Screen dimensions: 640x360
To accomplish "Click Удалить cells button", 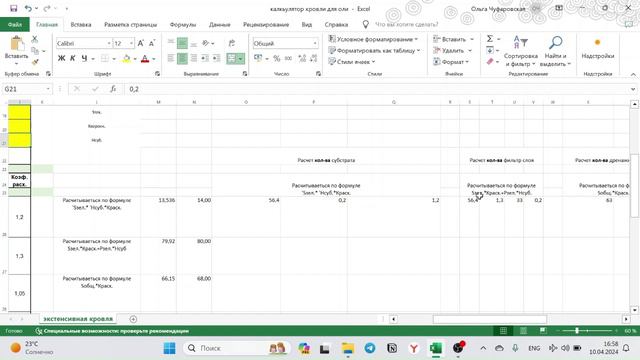I will click(448, 51).
